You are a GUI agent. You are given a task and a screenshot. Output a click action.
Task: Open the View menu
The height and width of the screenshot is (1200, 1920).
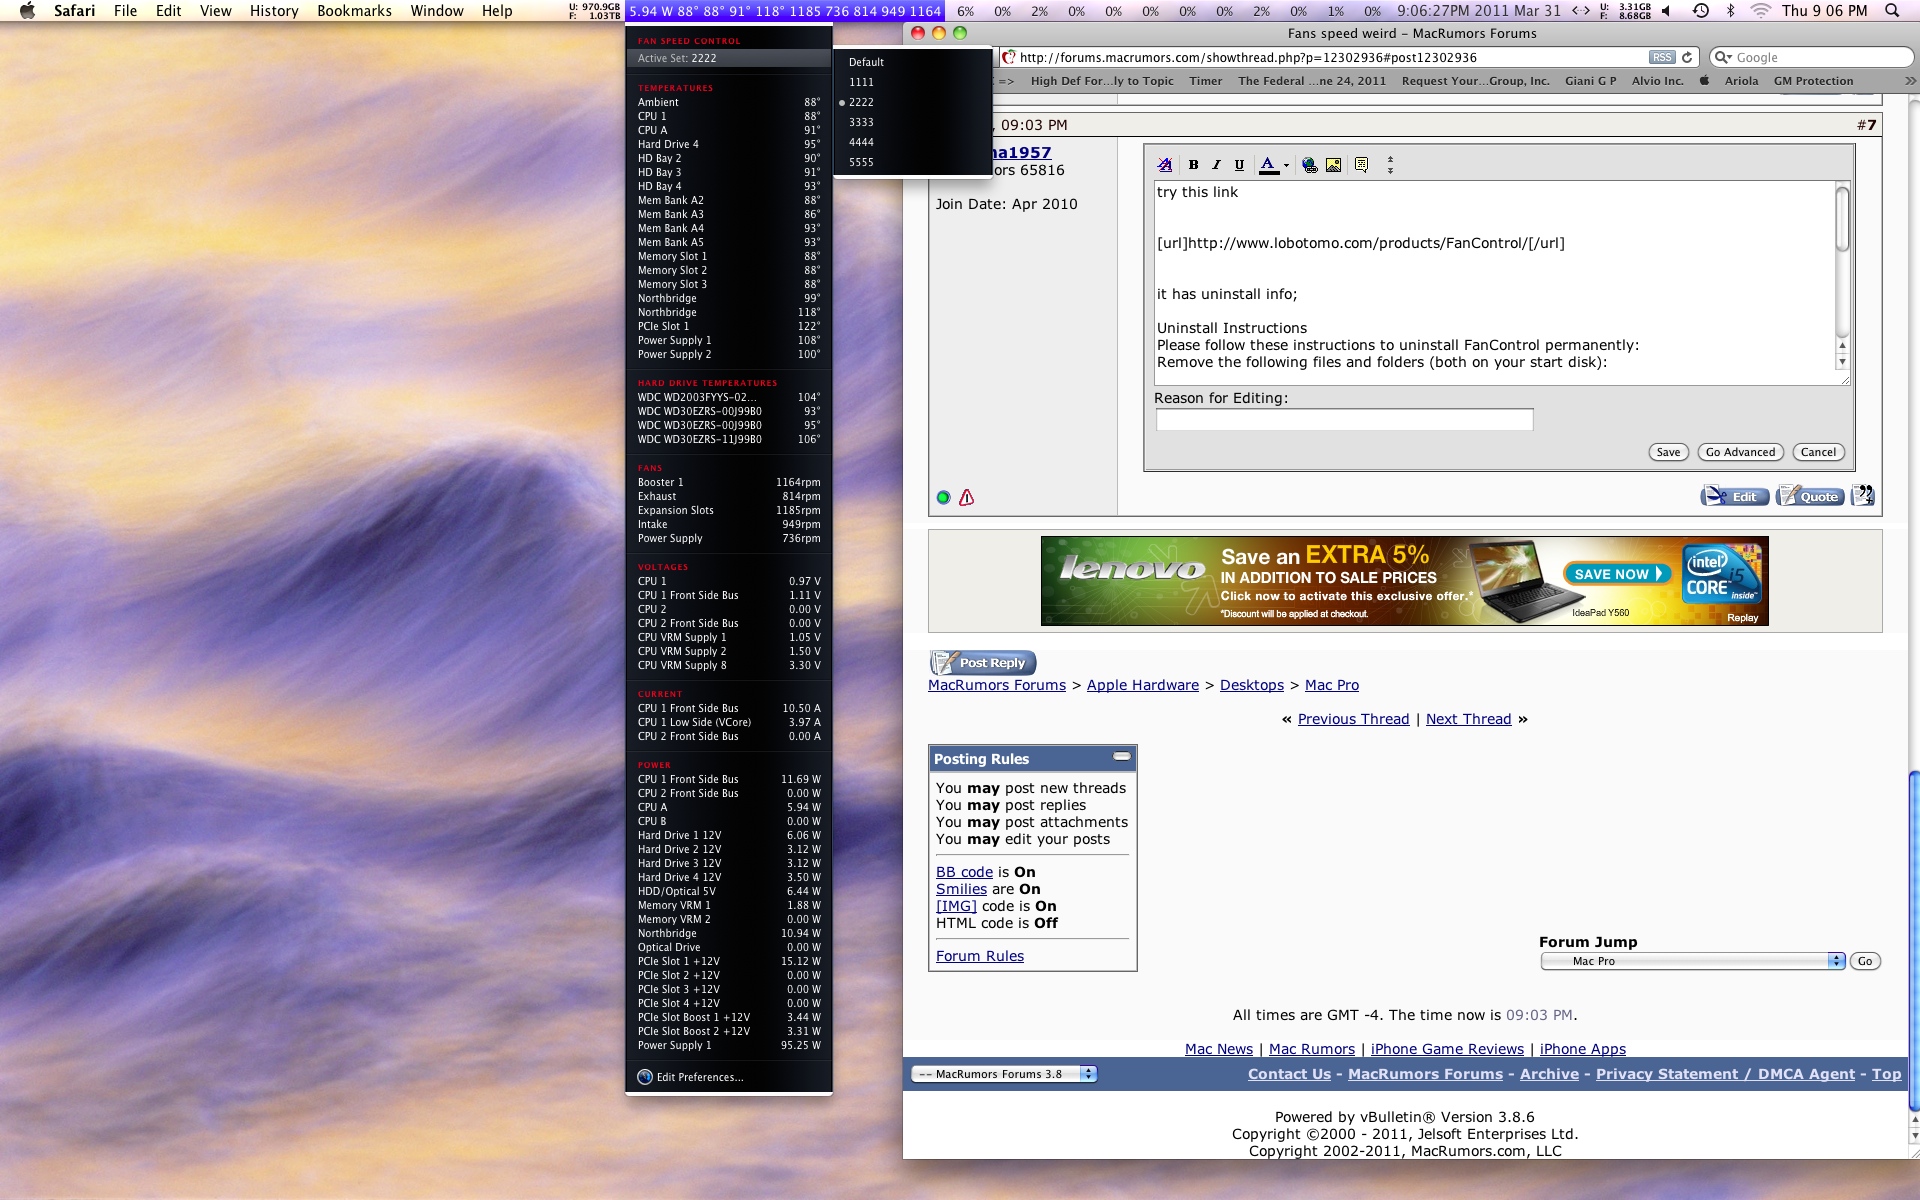(215, 11)
